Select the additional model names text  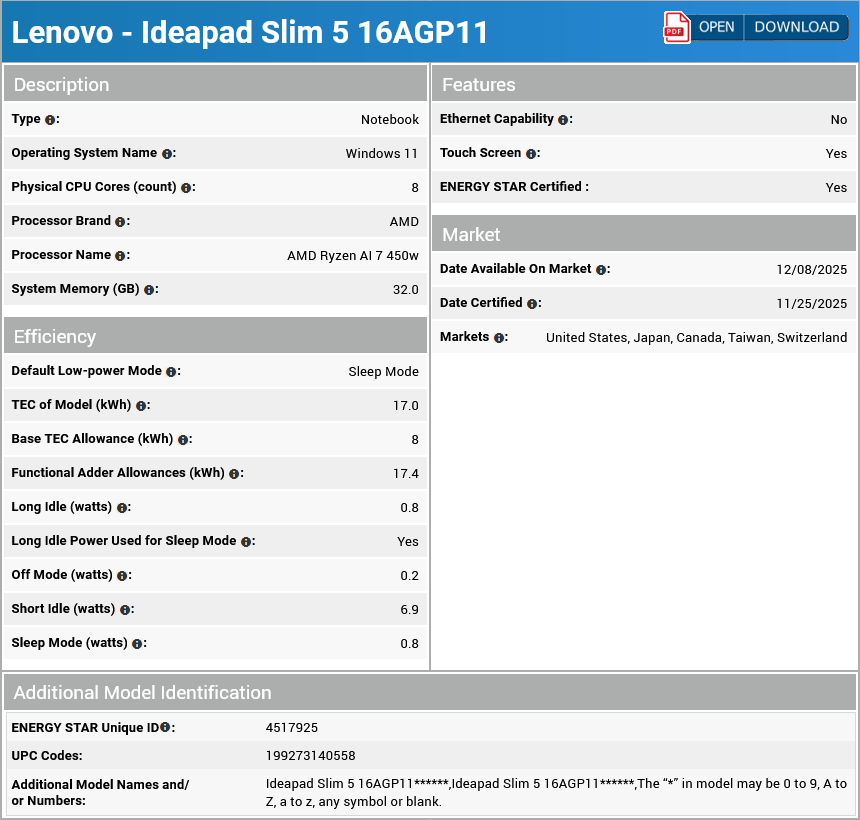tap(556, 793)
